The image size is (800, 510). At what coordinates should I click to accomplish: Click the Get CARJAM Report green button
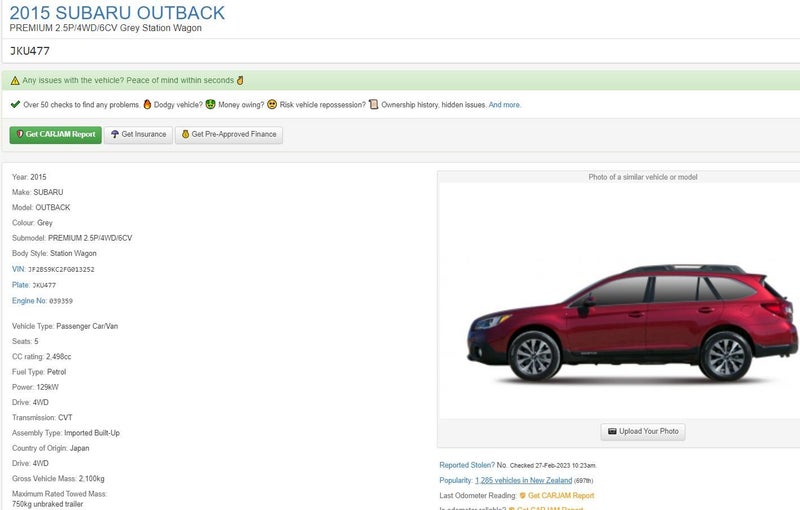56,135
